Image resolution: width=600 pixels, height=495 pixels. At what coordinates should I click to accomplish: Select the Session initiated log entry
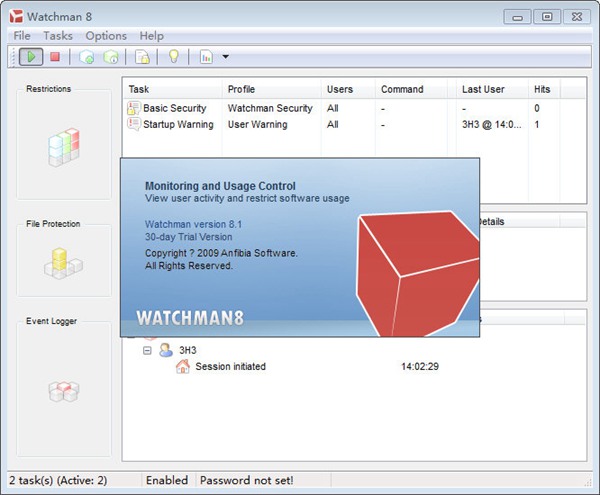pos(230,366)
